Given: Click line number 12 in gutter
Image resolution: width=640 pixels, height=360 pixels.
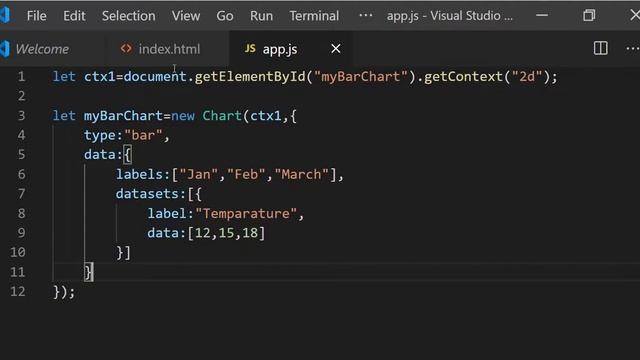Looking at the screenshot, I should pyautogui.click(x=18, y=291).
